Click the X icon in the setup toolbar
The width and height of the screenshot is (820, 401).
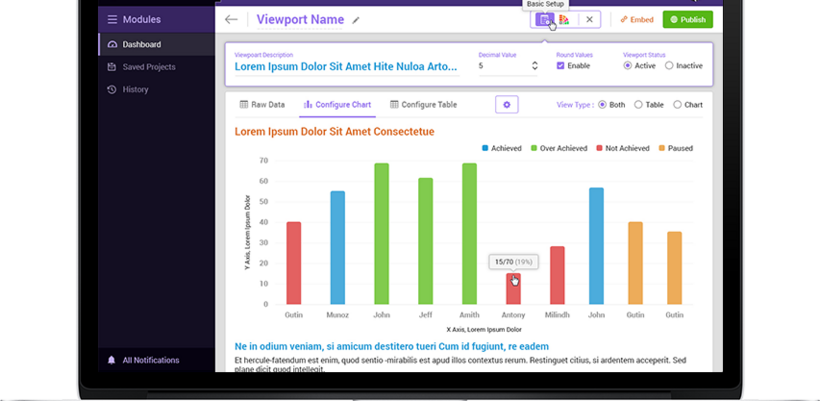[589, 20]
